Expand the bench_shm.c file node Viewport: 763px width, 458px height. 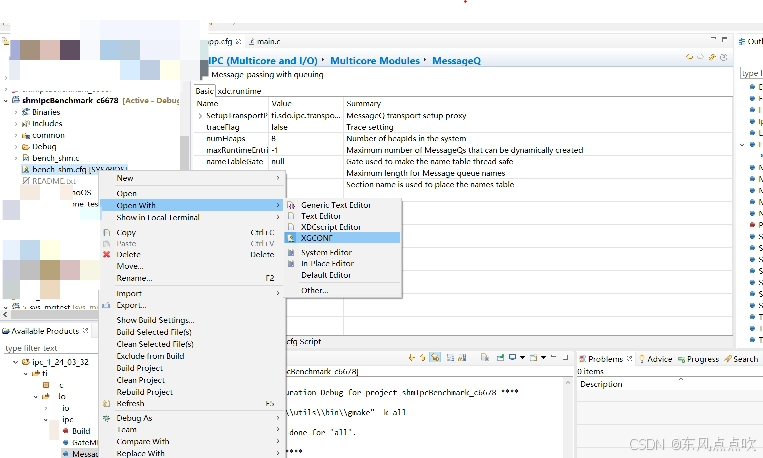pyautogui.click(x=16, y=158)
